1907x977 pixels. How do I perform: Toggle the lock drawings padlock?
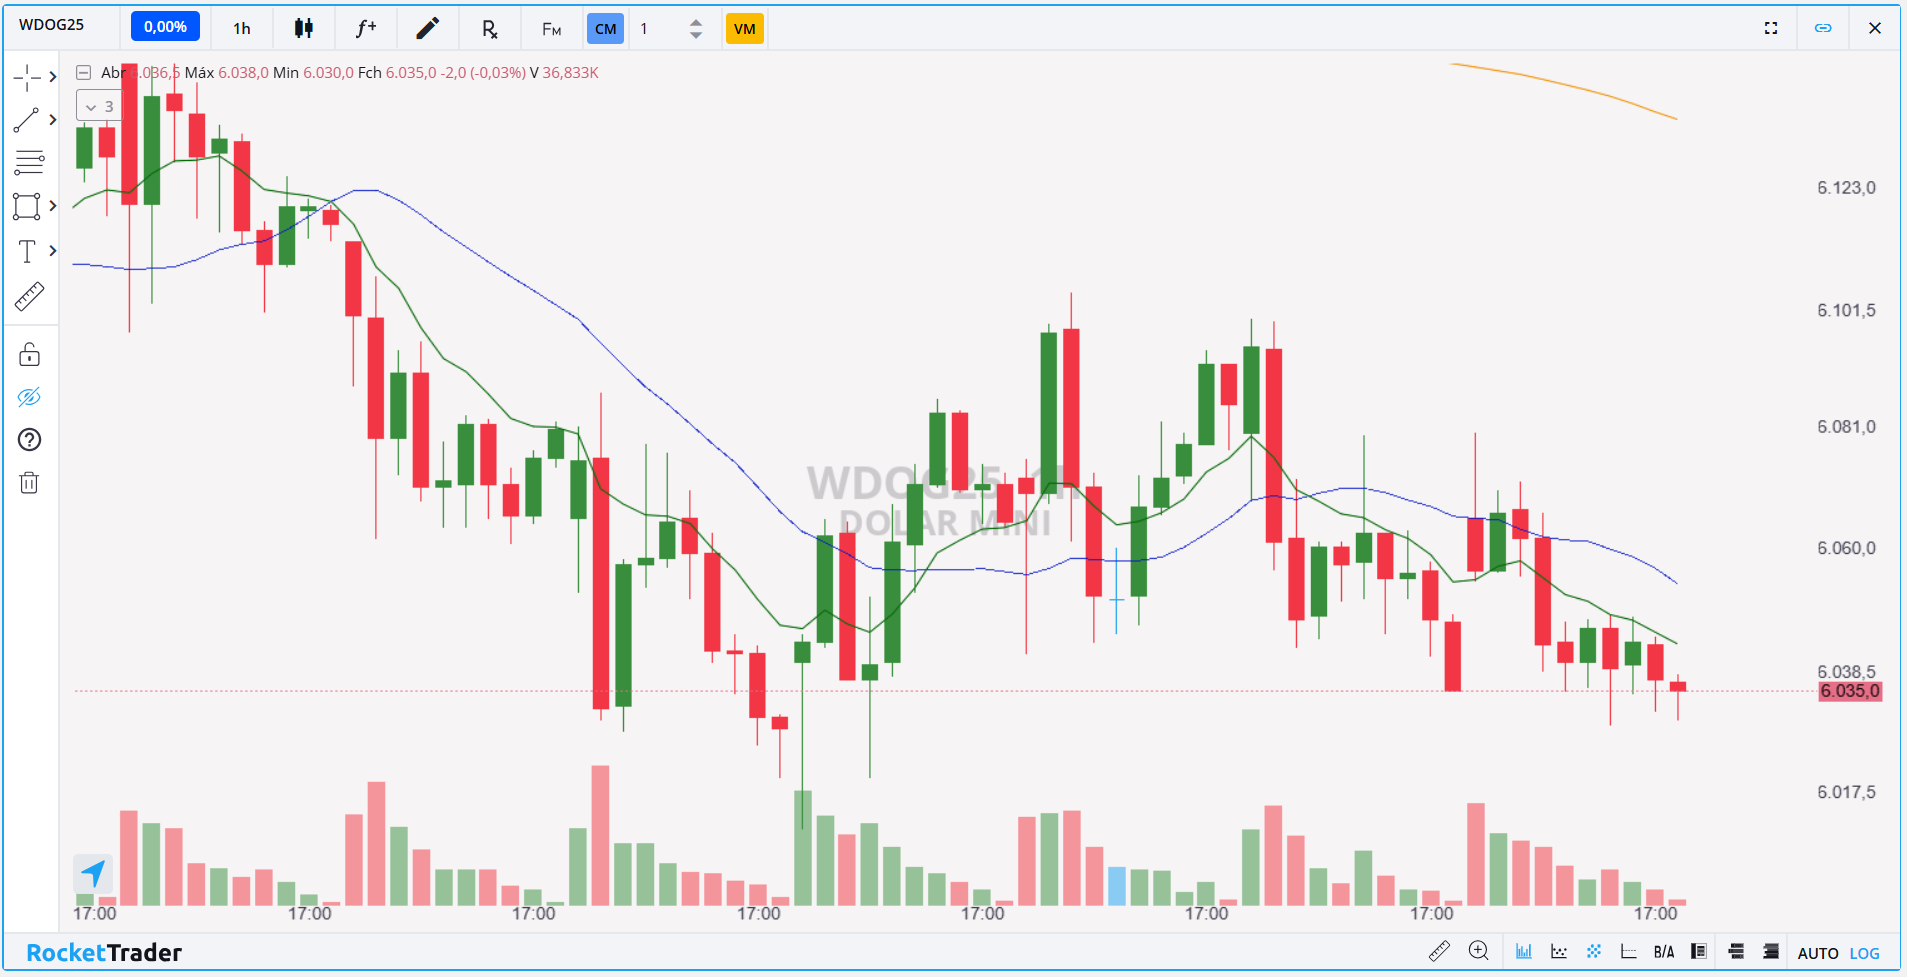click(29, 355)
